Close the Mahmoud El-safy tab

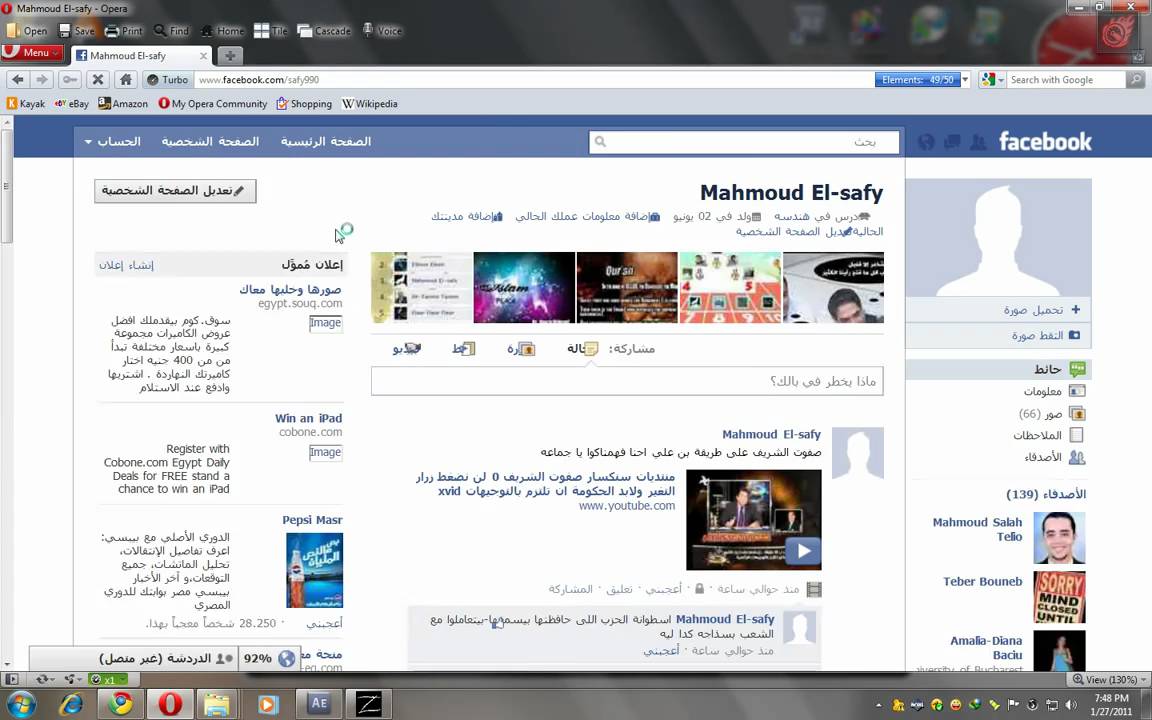point(204,56)
